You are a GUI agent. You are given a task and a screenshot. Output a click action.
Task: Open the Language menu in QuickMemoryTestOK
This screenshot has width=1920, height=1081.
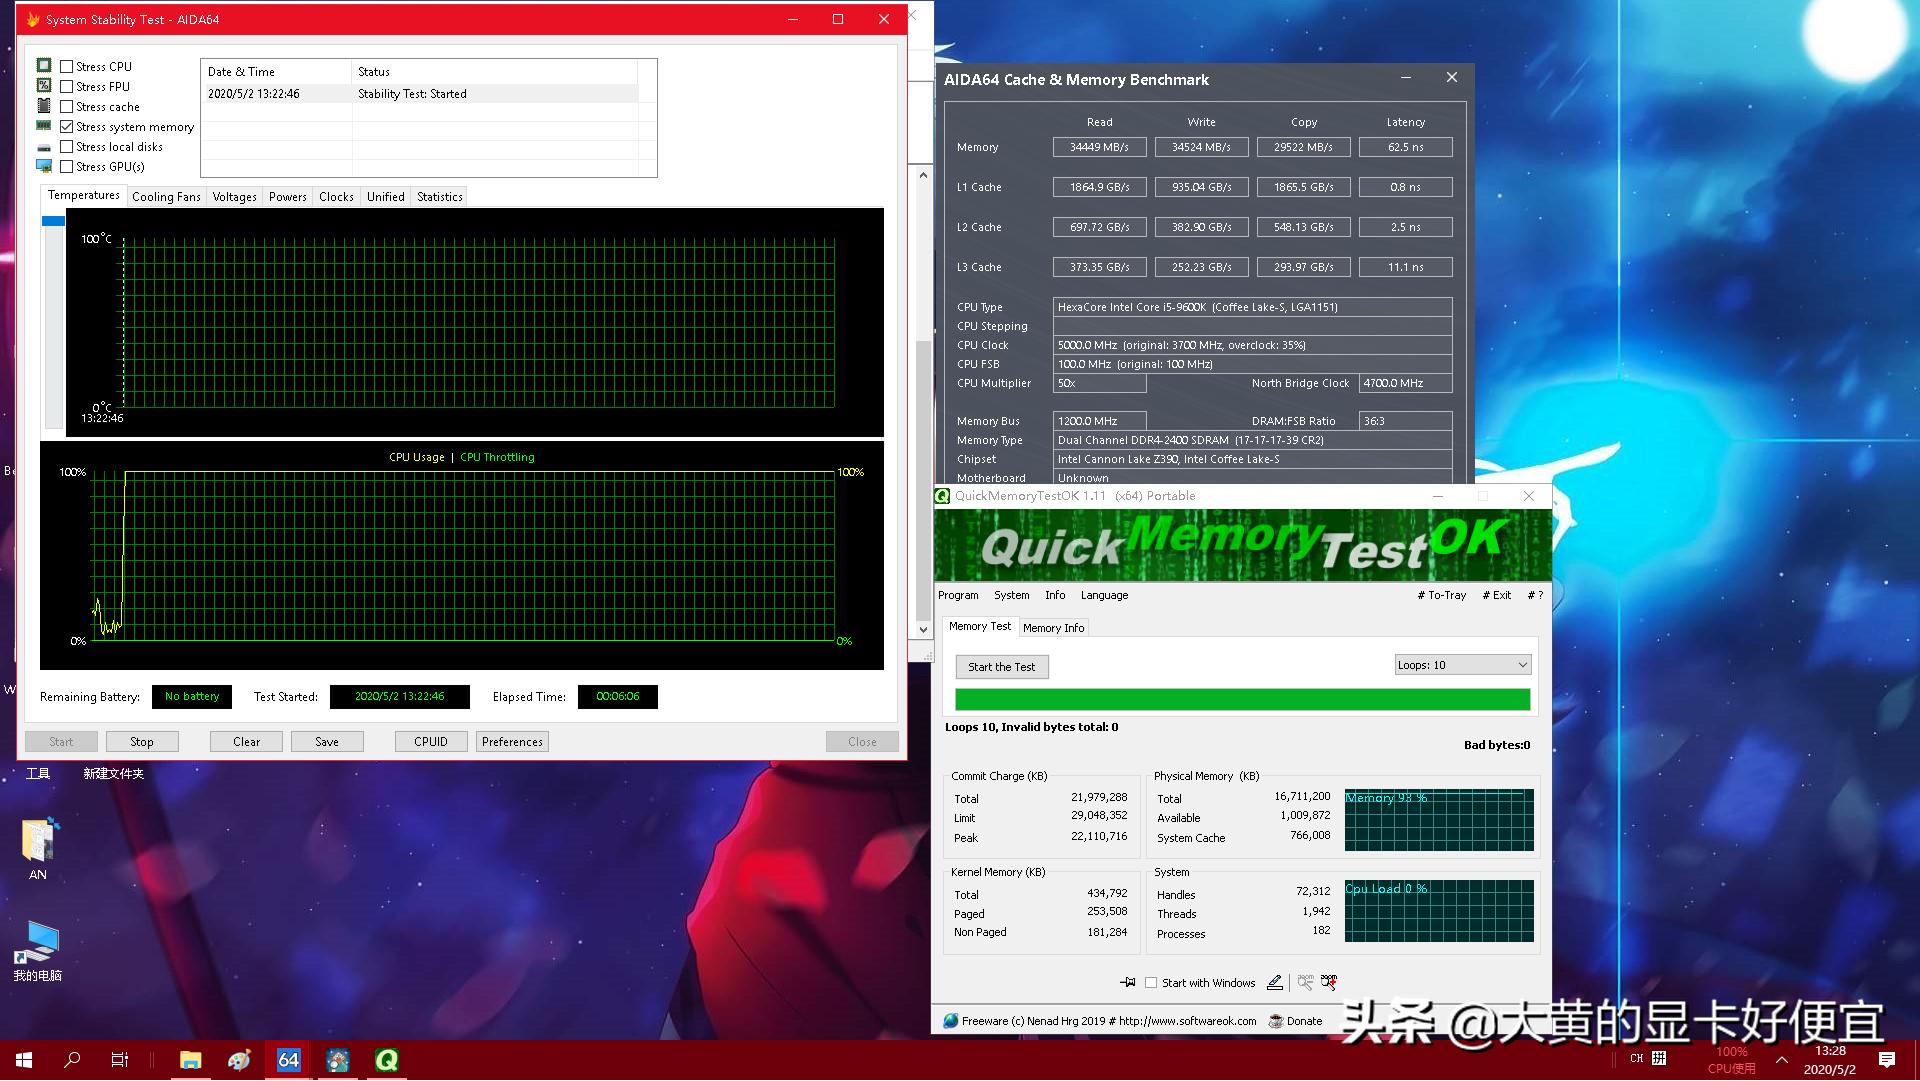pyautogui.click(x=1103, y=594)
